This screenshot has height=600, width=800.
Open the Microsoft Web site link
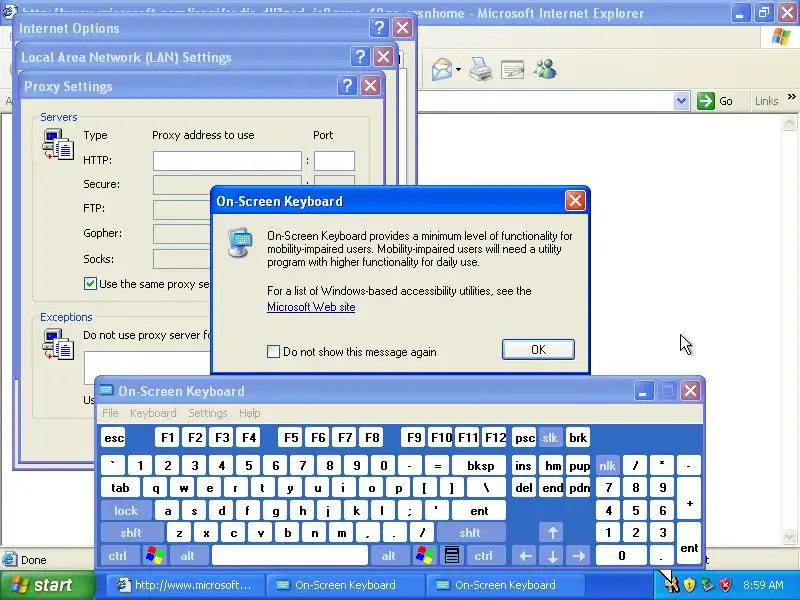[x=311, y=307]
